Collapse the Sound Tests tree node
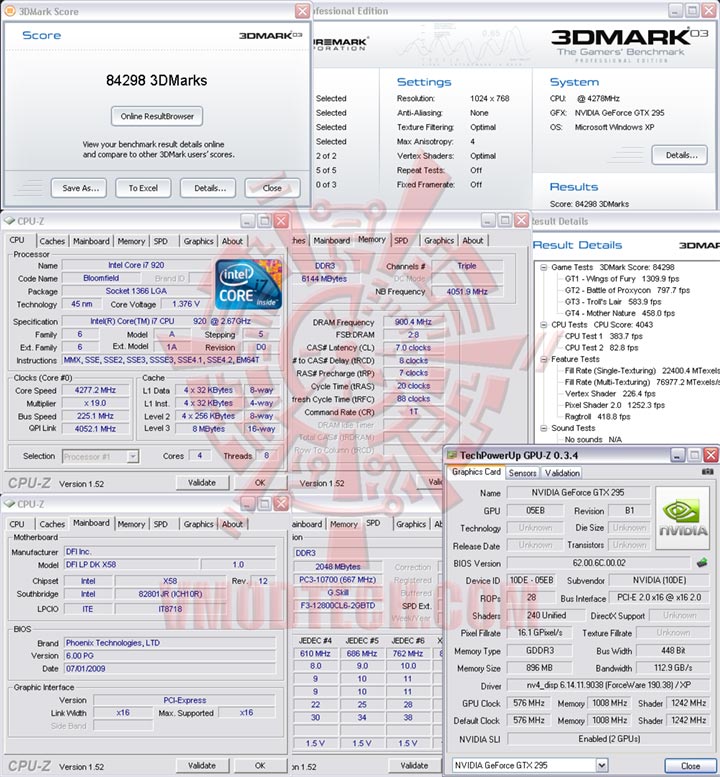 (x=544, y=428)
